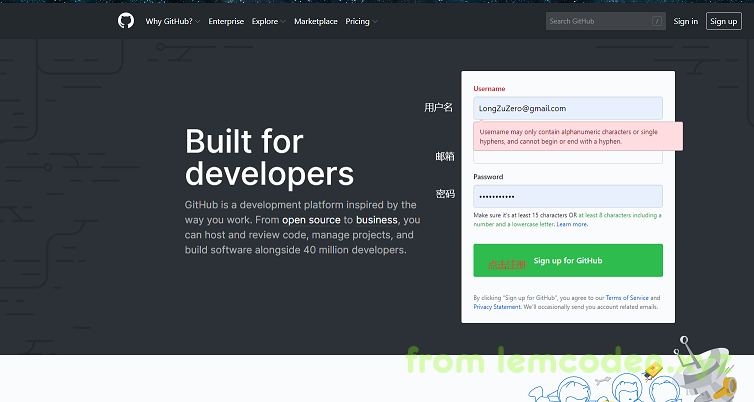Open the password Learn more link
Viewport: 754px width, 402px height.
pos(572,225)
